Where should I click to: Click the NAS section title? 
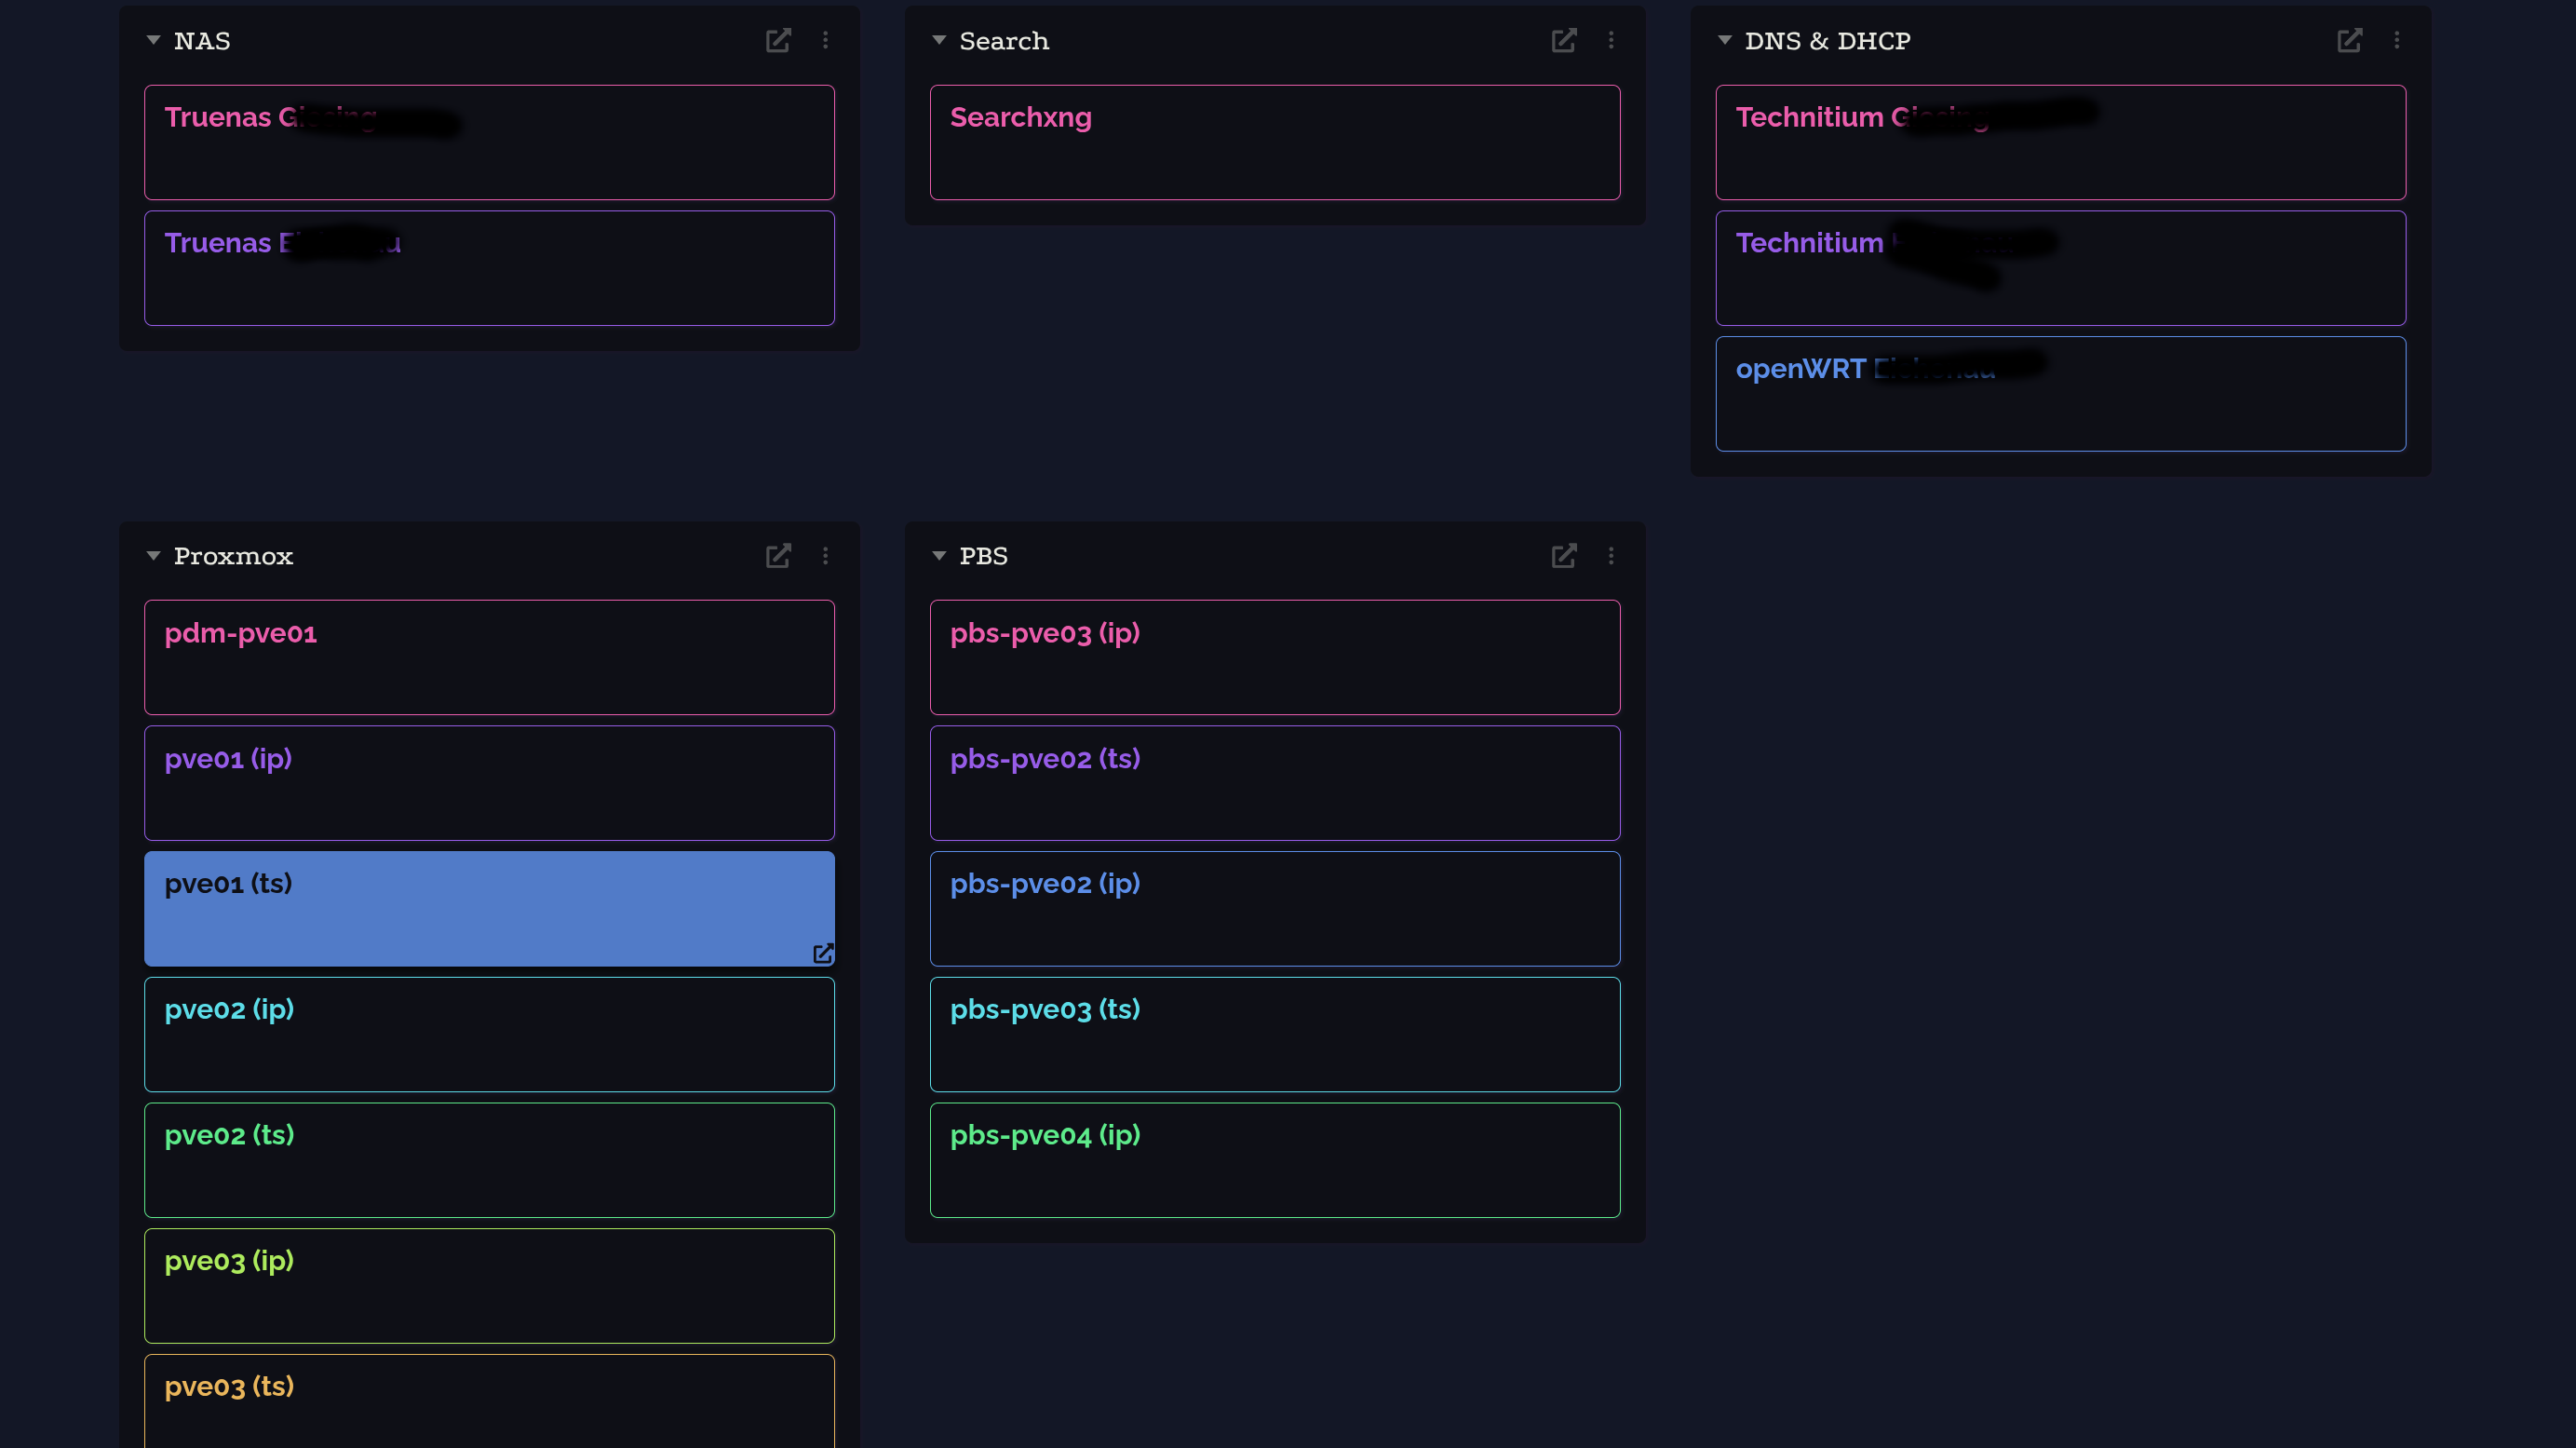[x=202, y=41]
